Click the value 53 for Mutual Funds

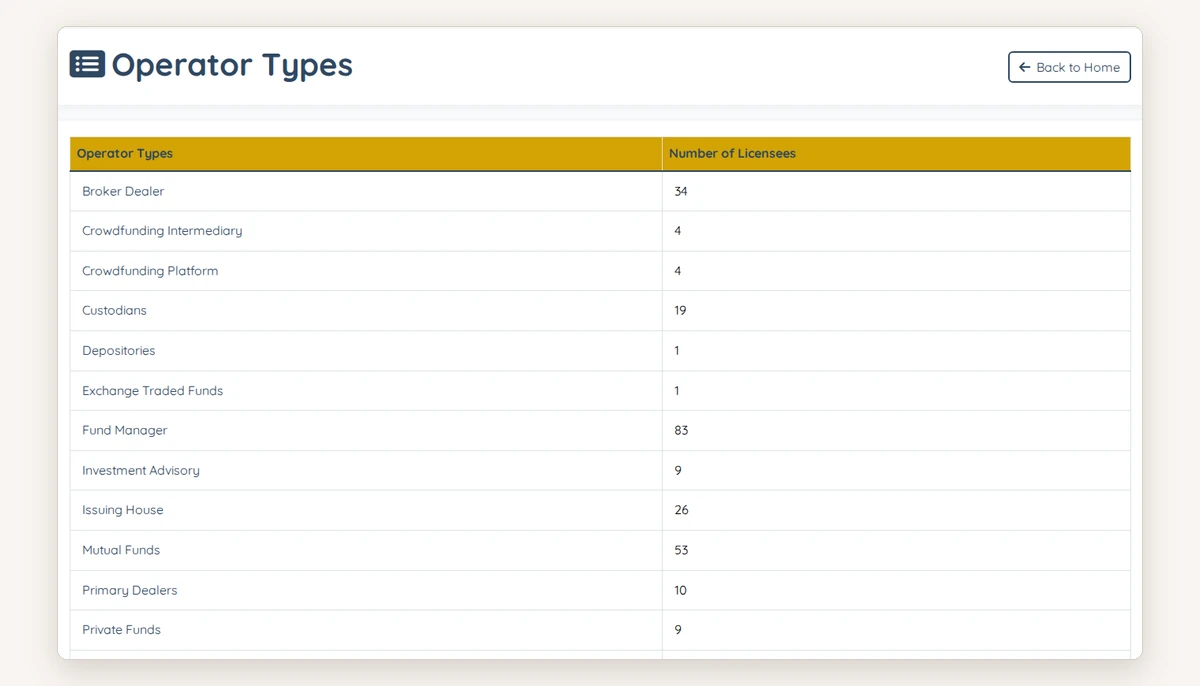(x=681, y=550)
